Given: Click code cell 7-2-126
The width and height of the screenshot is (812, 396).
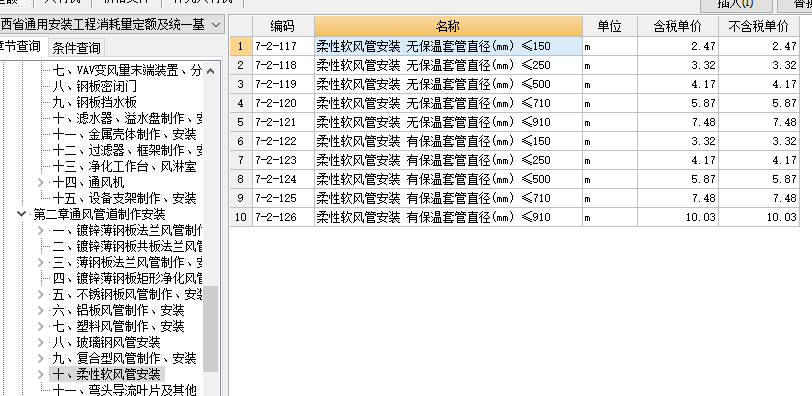Looking at the screenshot, I should (283, 217).
